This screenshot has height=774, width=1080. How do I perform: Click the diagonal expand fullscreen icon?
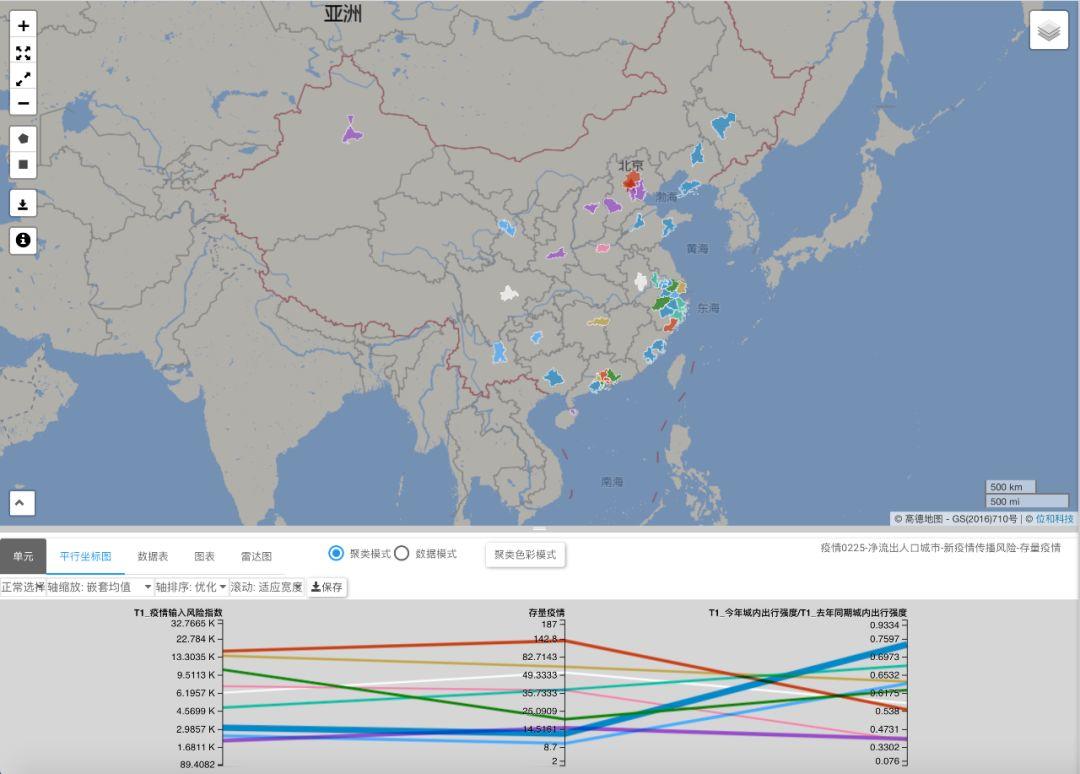click(23, 79)
